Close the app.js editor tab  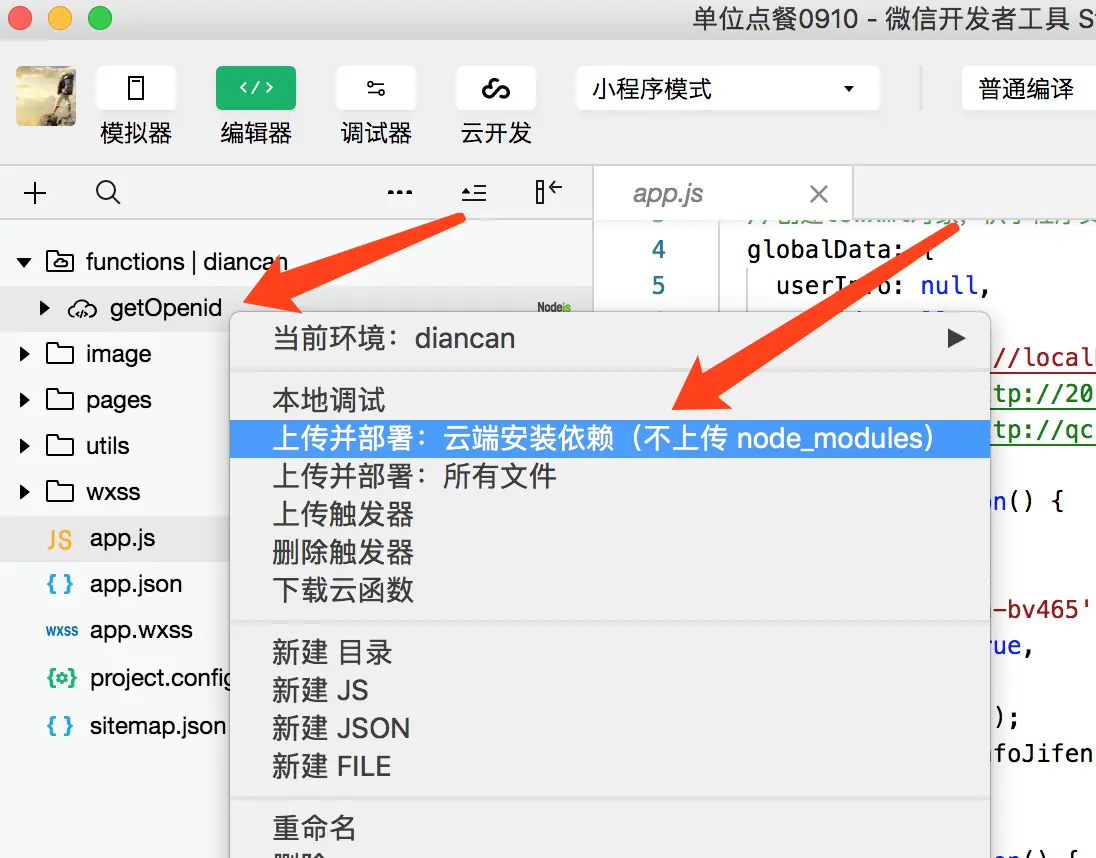click(x=819, y=194)
